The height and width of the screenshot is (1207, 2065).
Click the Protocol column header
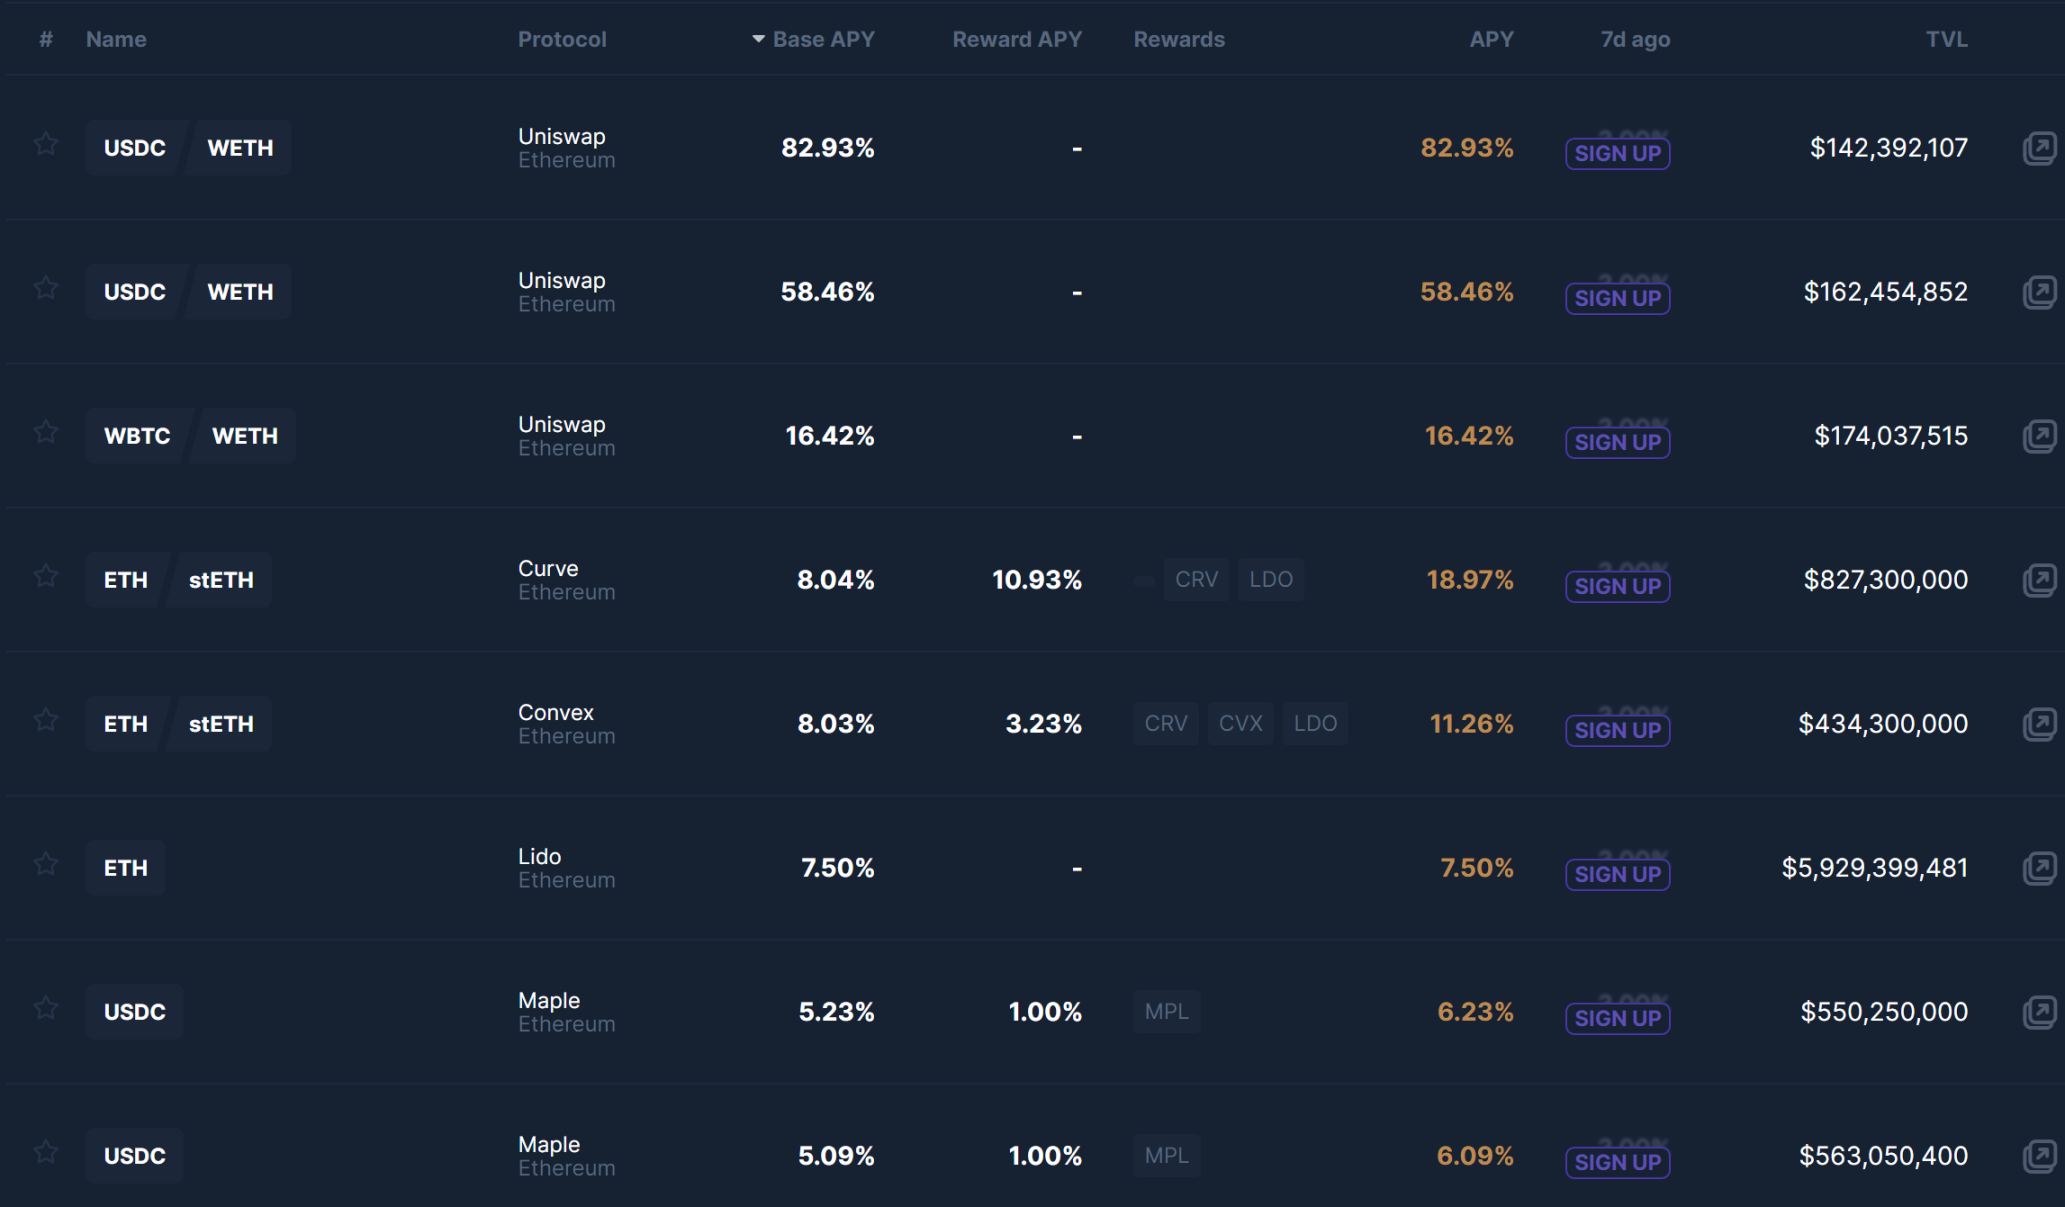pos(562,39)
